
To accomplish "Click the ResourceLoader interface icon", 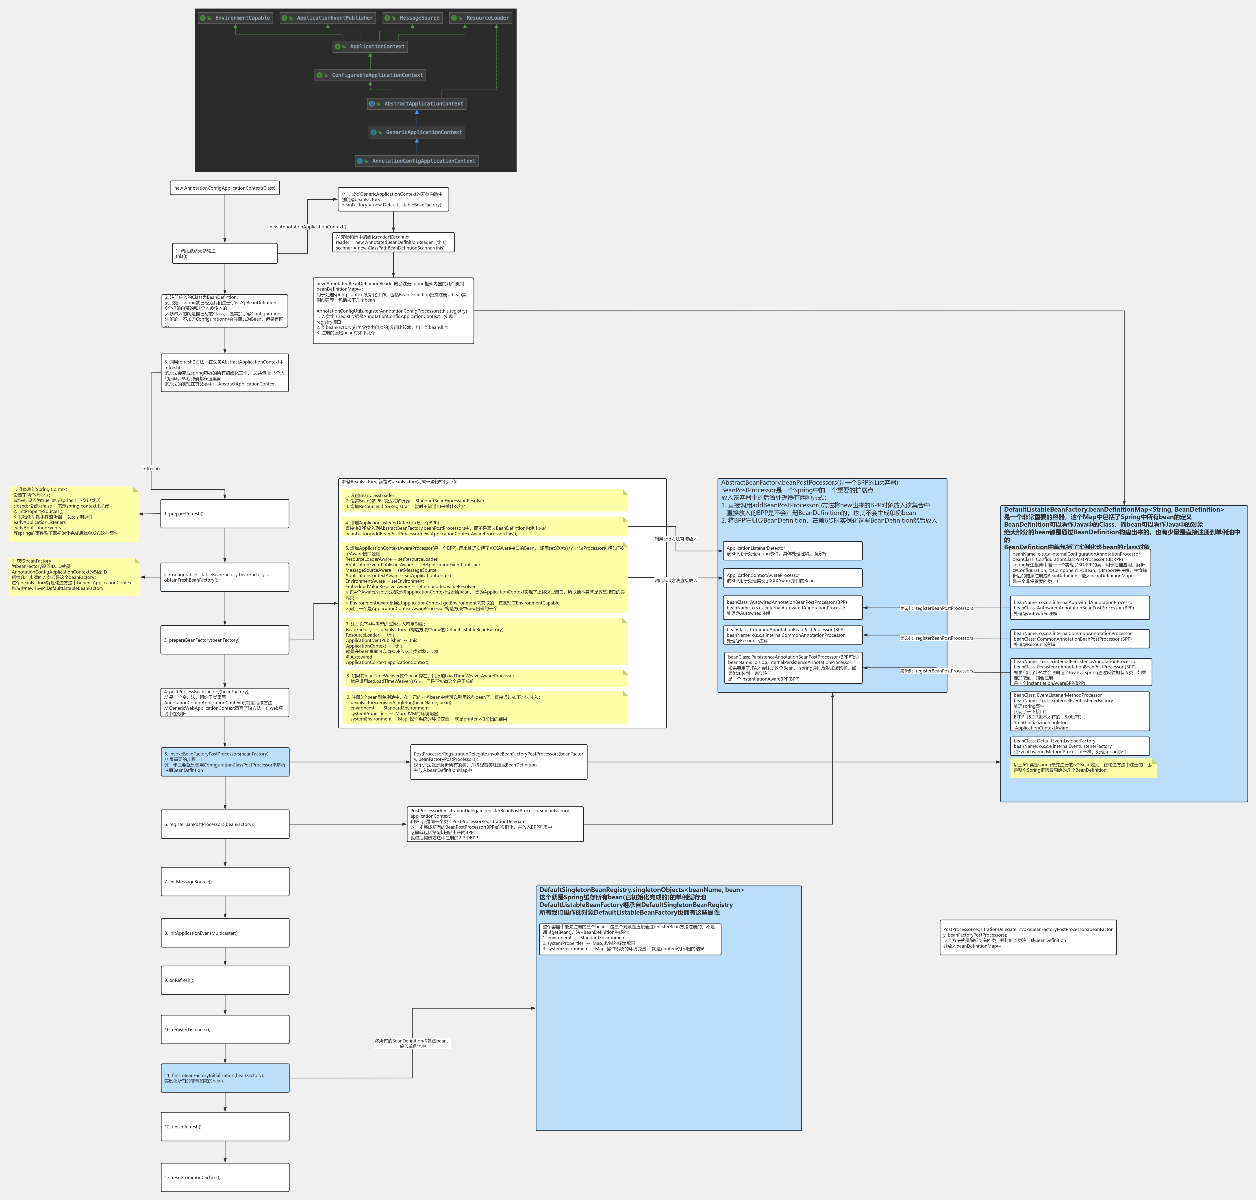I will click(x=456, y=18).
